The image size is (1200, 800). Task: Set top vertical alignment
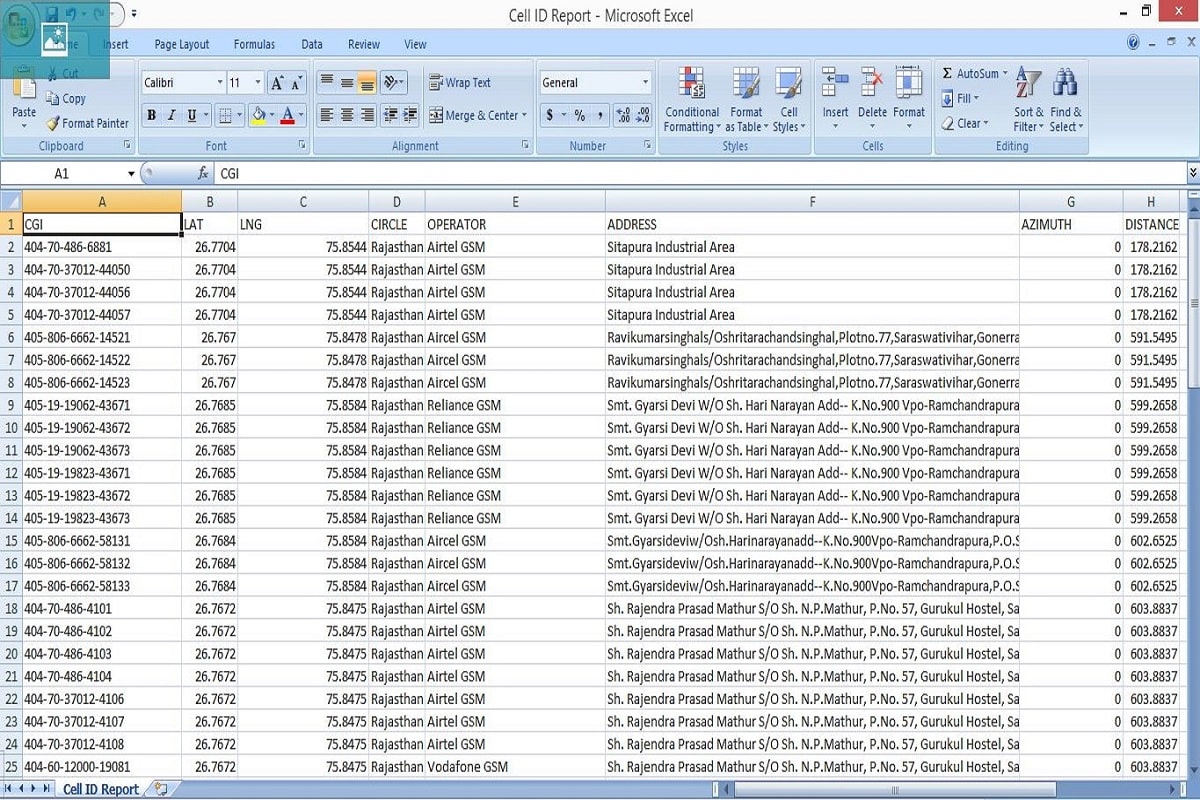click(326, 83)
